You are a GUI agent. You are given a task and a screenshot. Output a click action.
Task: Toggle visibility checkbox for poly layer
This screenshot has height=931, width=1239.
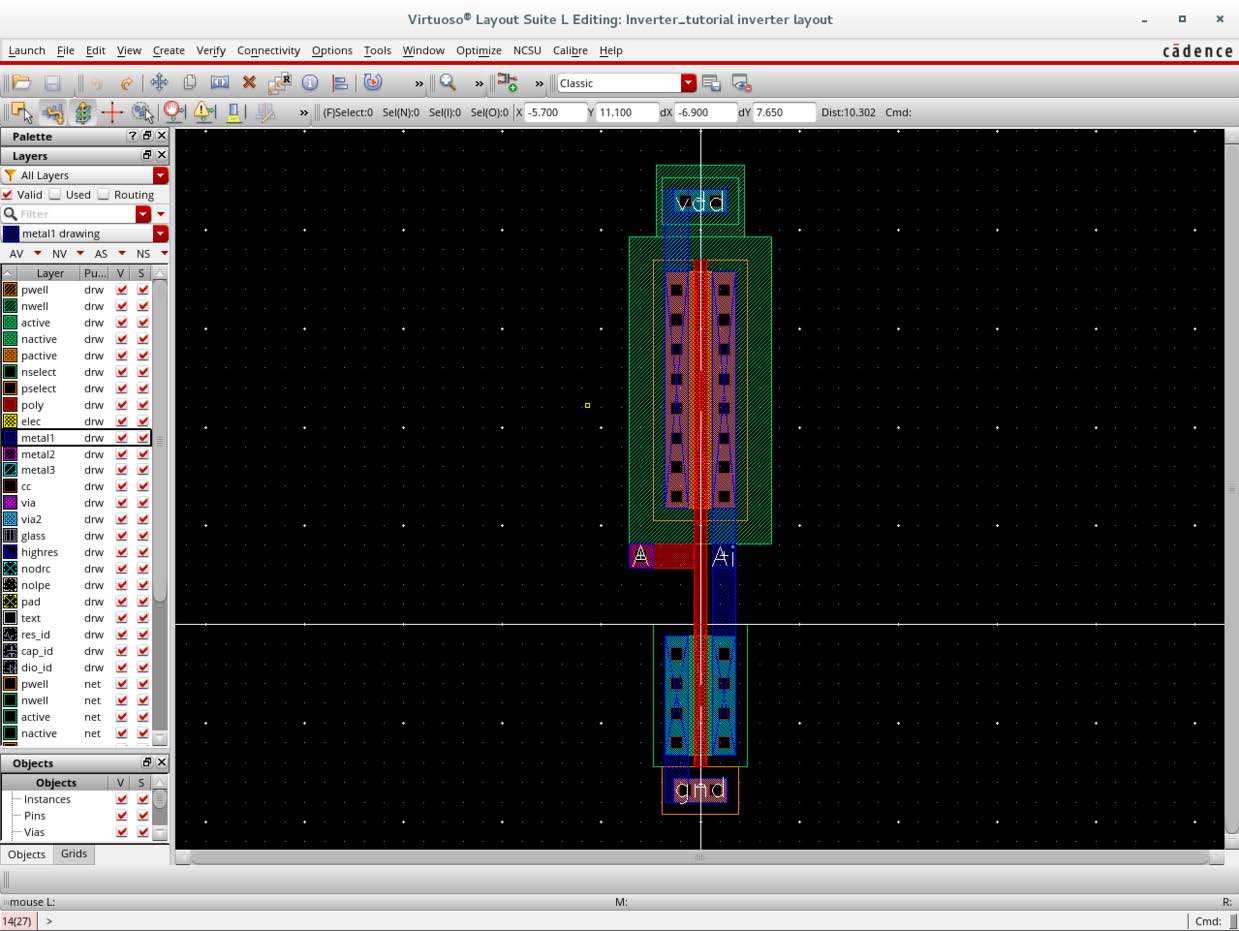point(122,405)
